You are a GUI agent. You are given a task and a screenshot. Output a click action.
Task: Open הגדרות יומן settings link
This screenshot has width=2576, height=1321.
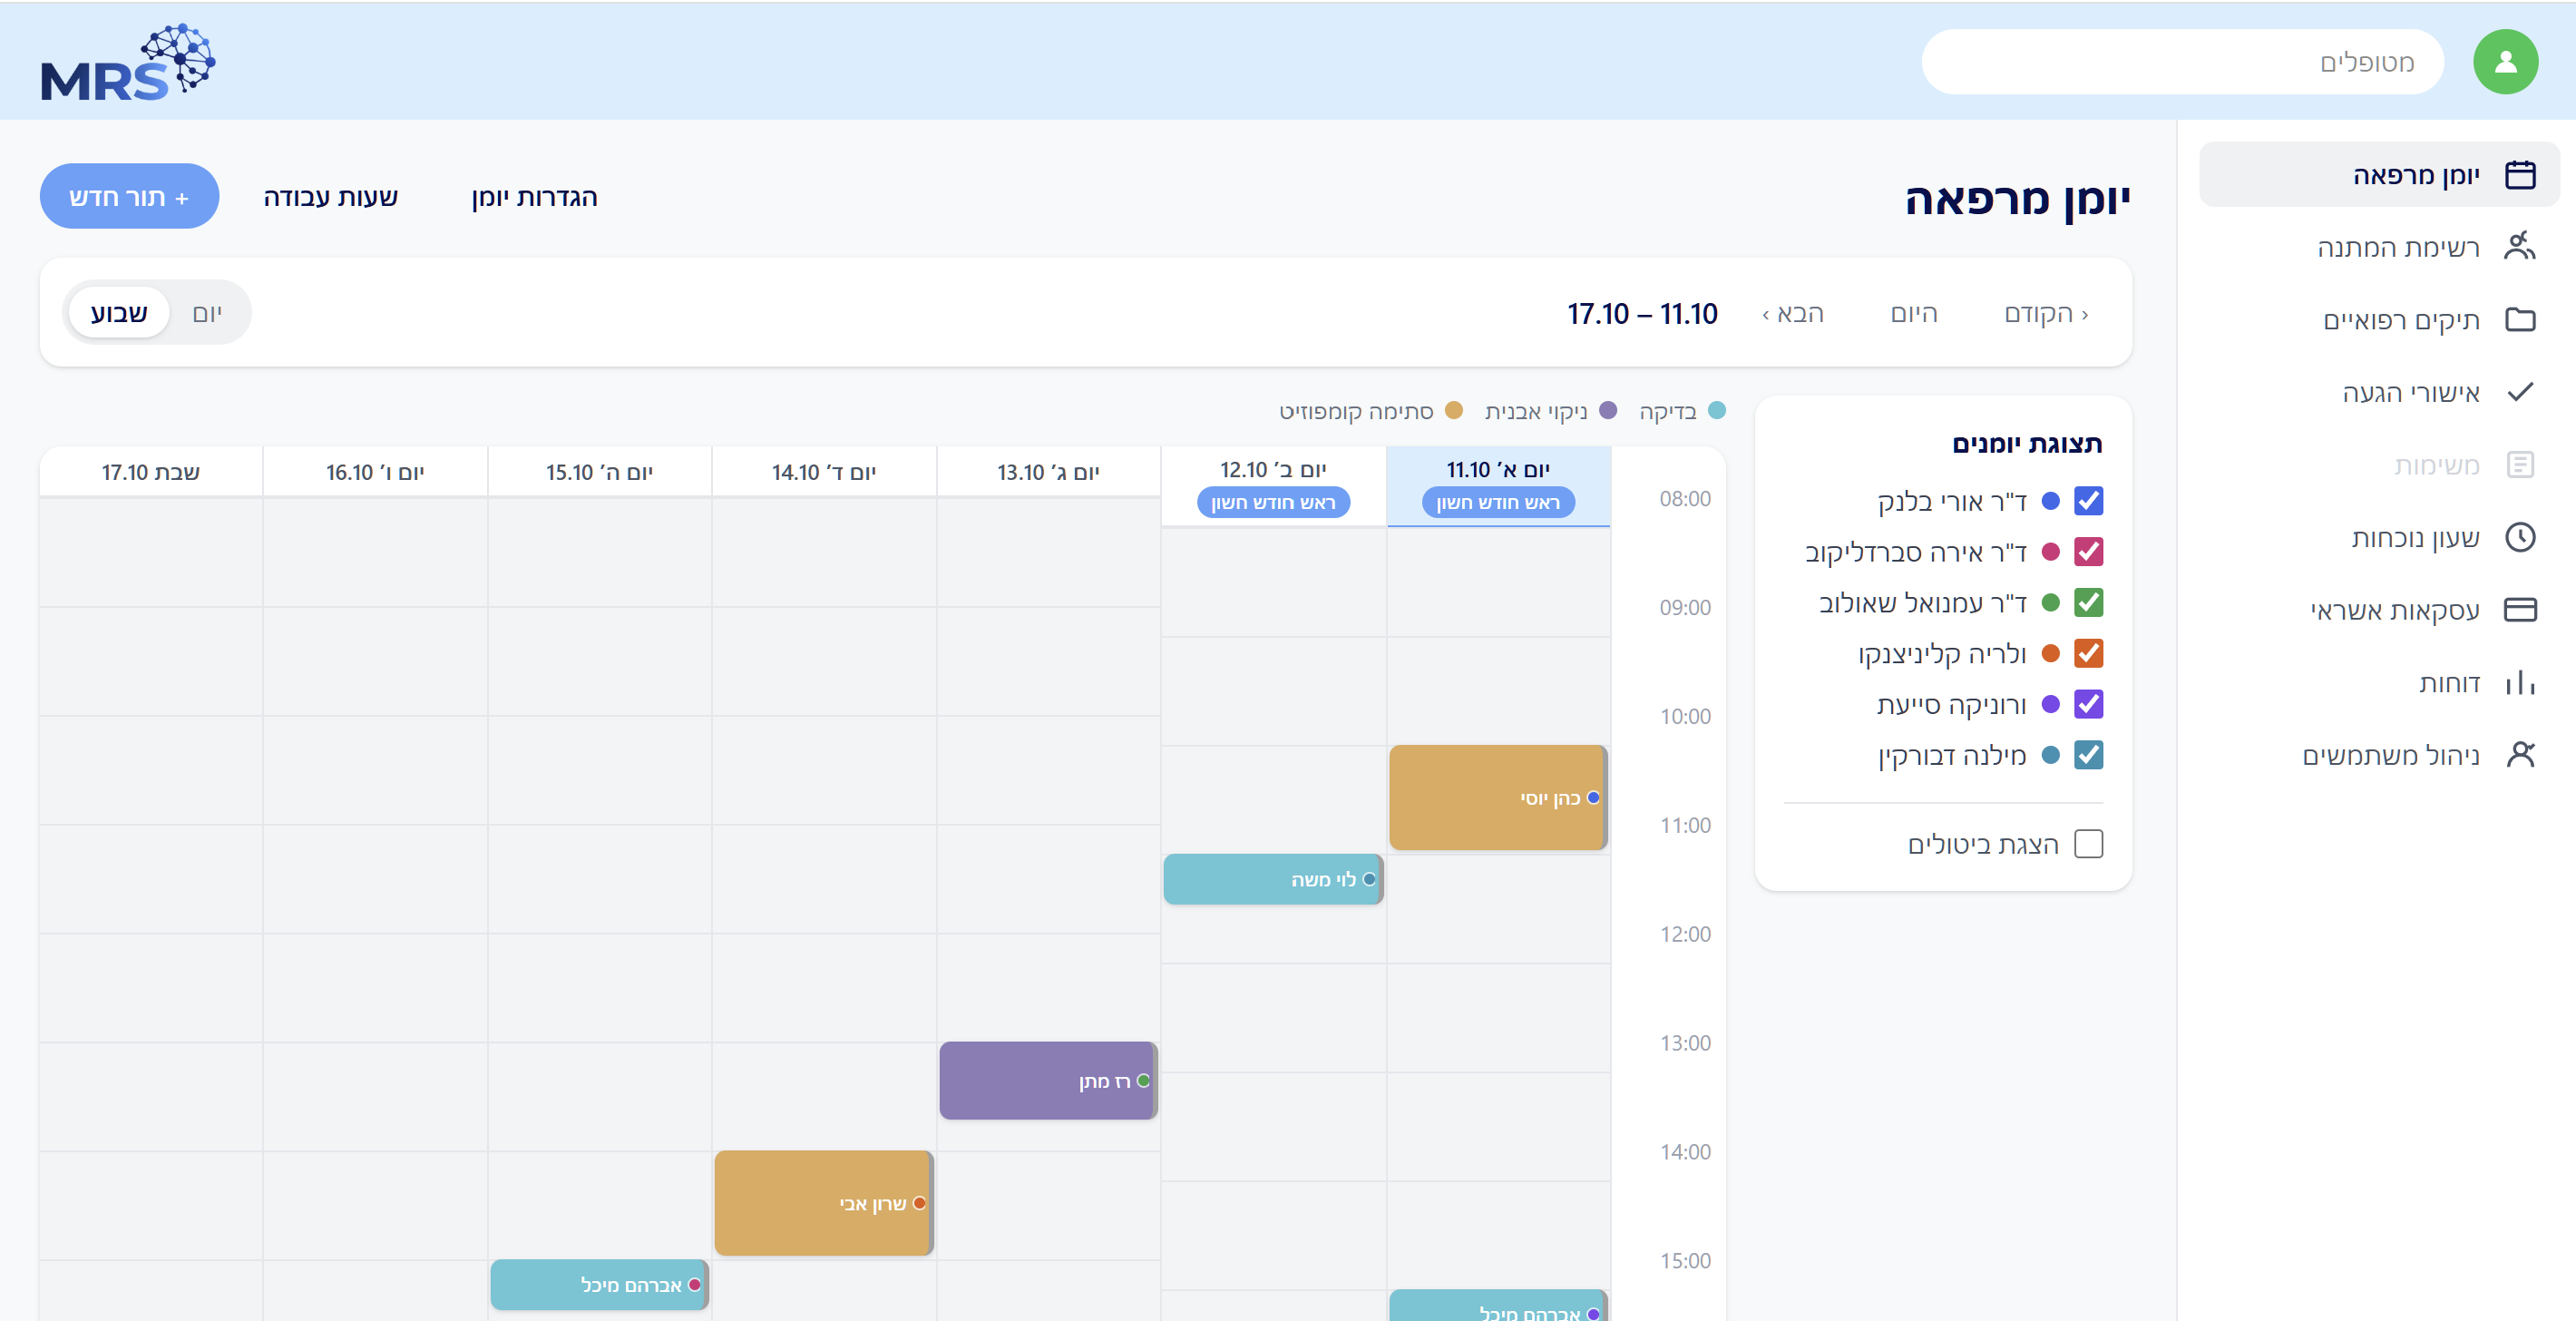click(x=534, y=197)
